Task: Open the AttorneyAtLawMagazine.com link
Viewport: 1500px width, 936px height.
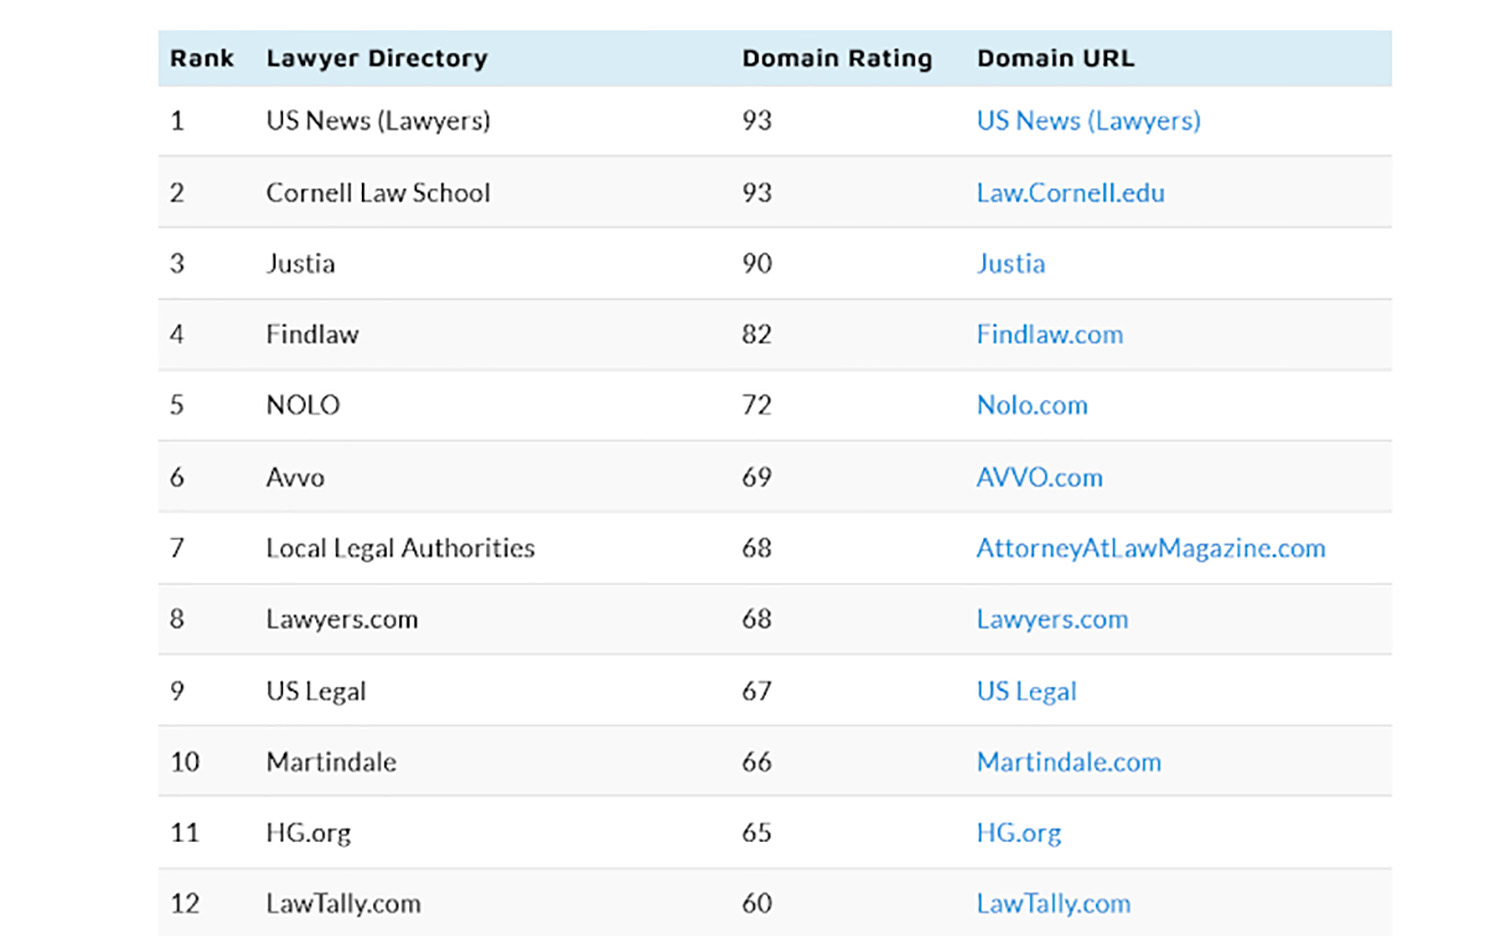Action: [1150, 549]
